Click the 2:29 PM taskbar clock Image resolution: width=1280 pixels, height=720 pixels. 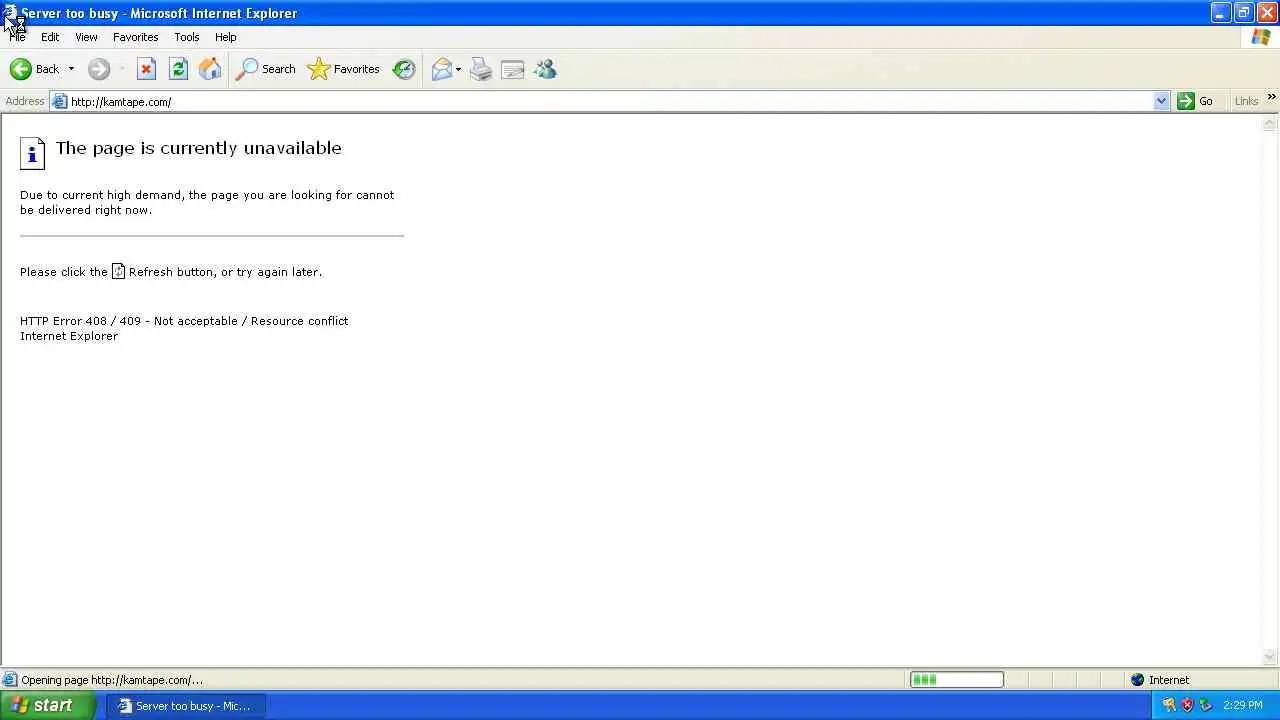click(x=1243, y=705)
